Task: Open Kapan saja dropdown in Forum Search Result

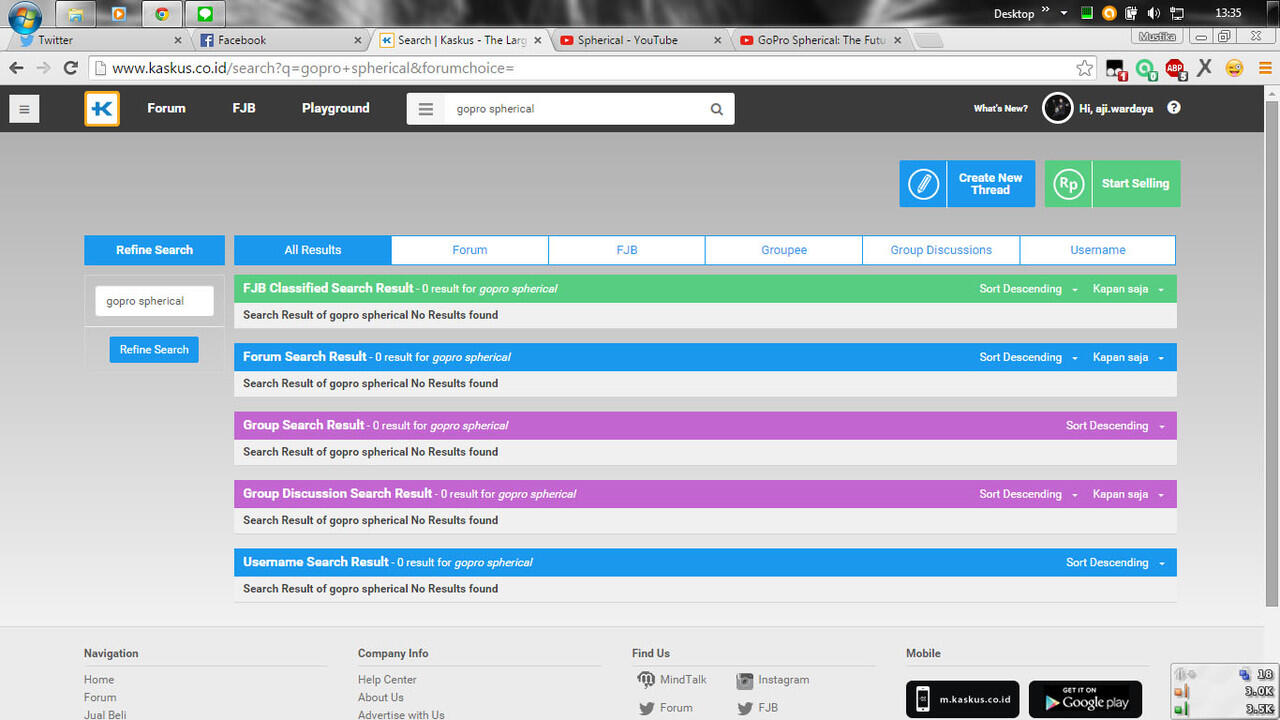Action: coord(1128,357)
